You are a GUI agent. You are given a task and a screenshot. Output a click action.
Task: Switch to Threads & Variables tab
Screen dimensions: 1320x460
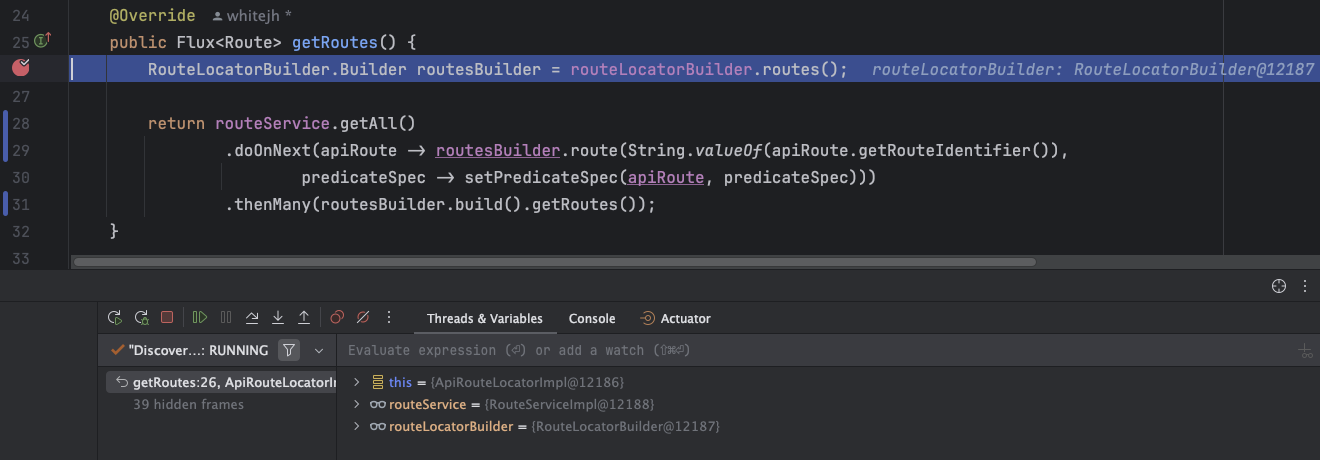point(485,318)
